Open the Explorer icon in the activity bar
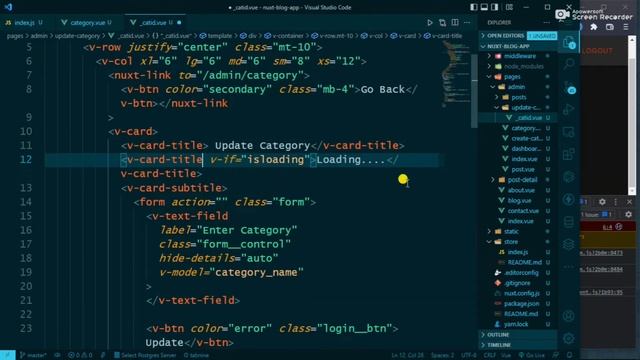 click(x=569, y=42)
